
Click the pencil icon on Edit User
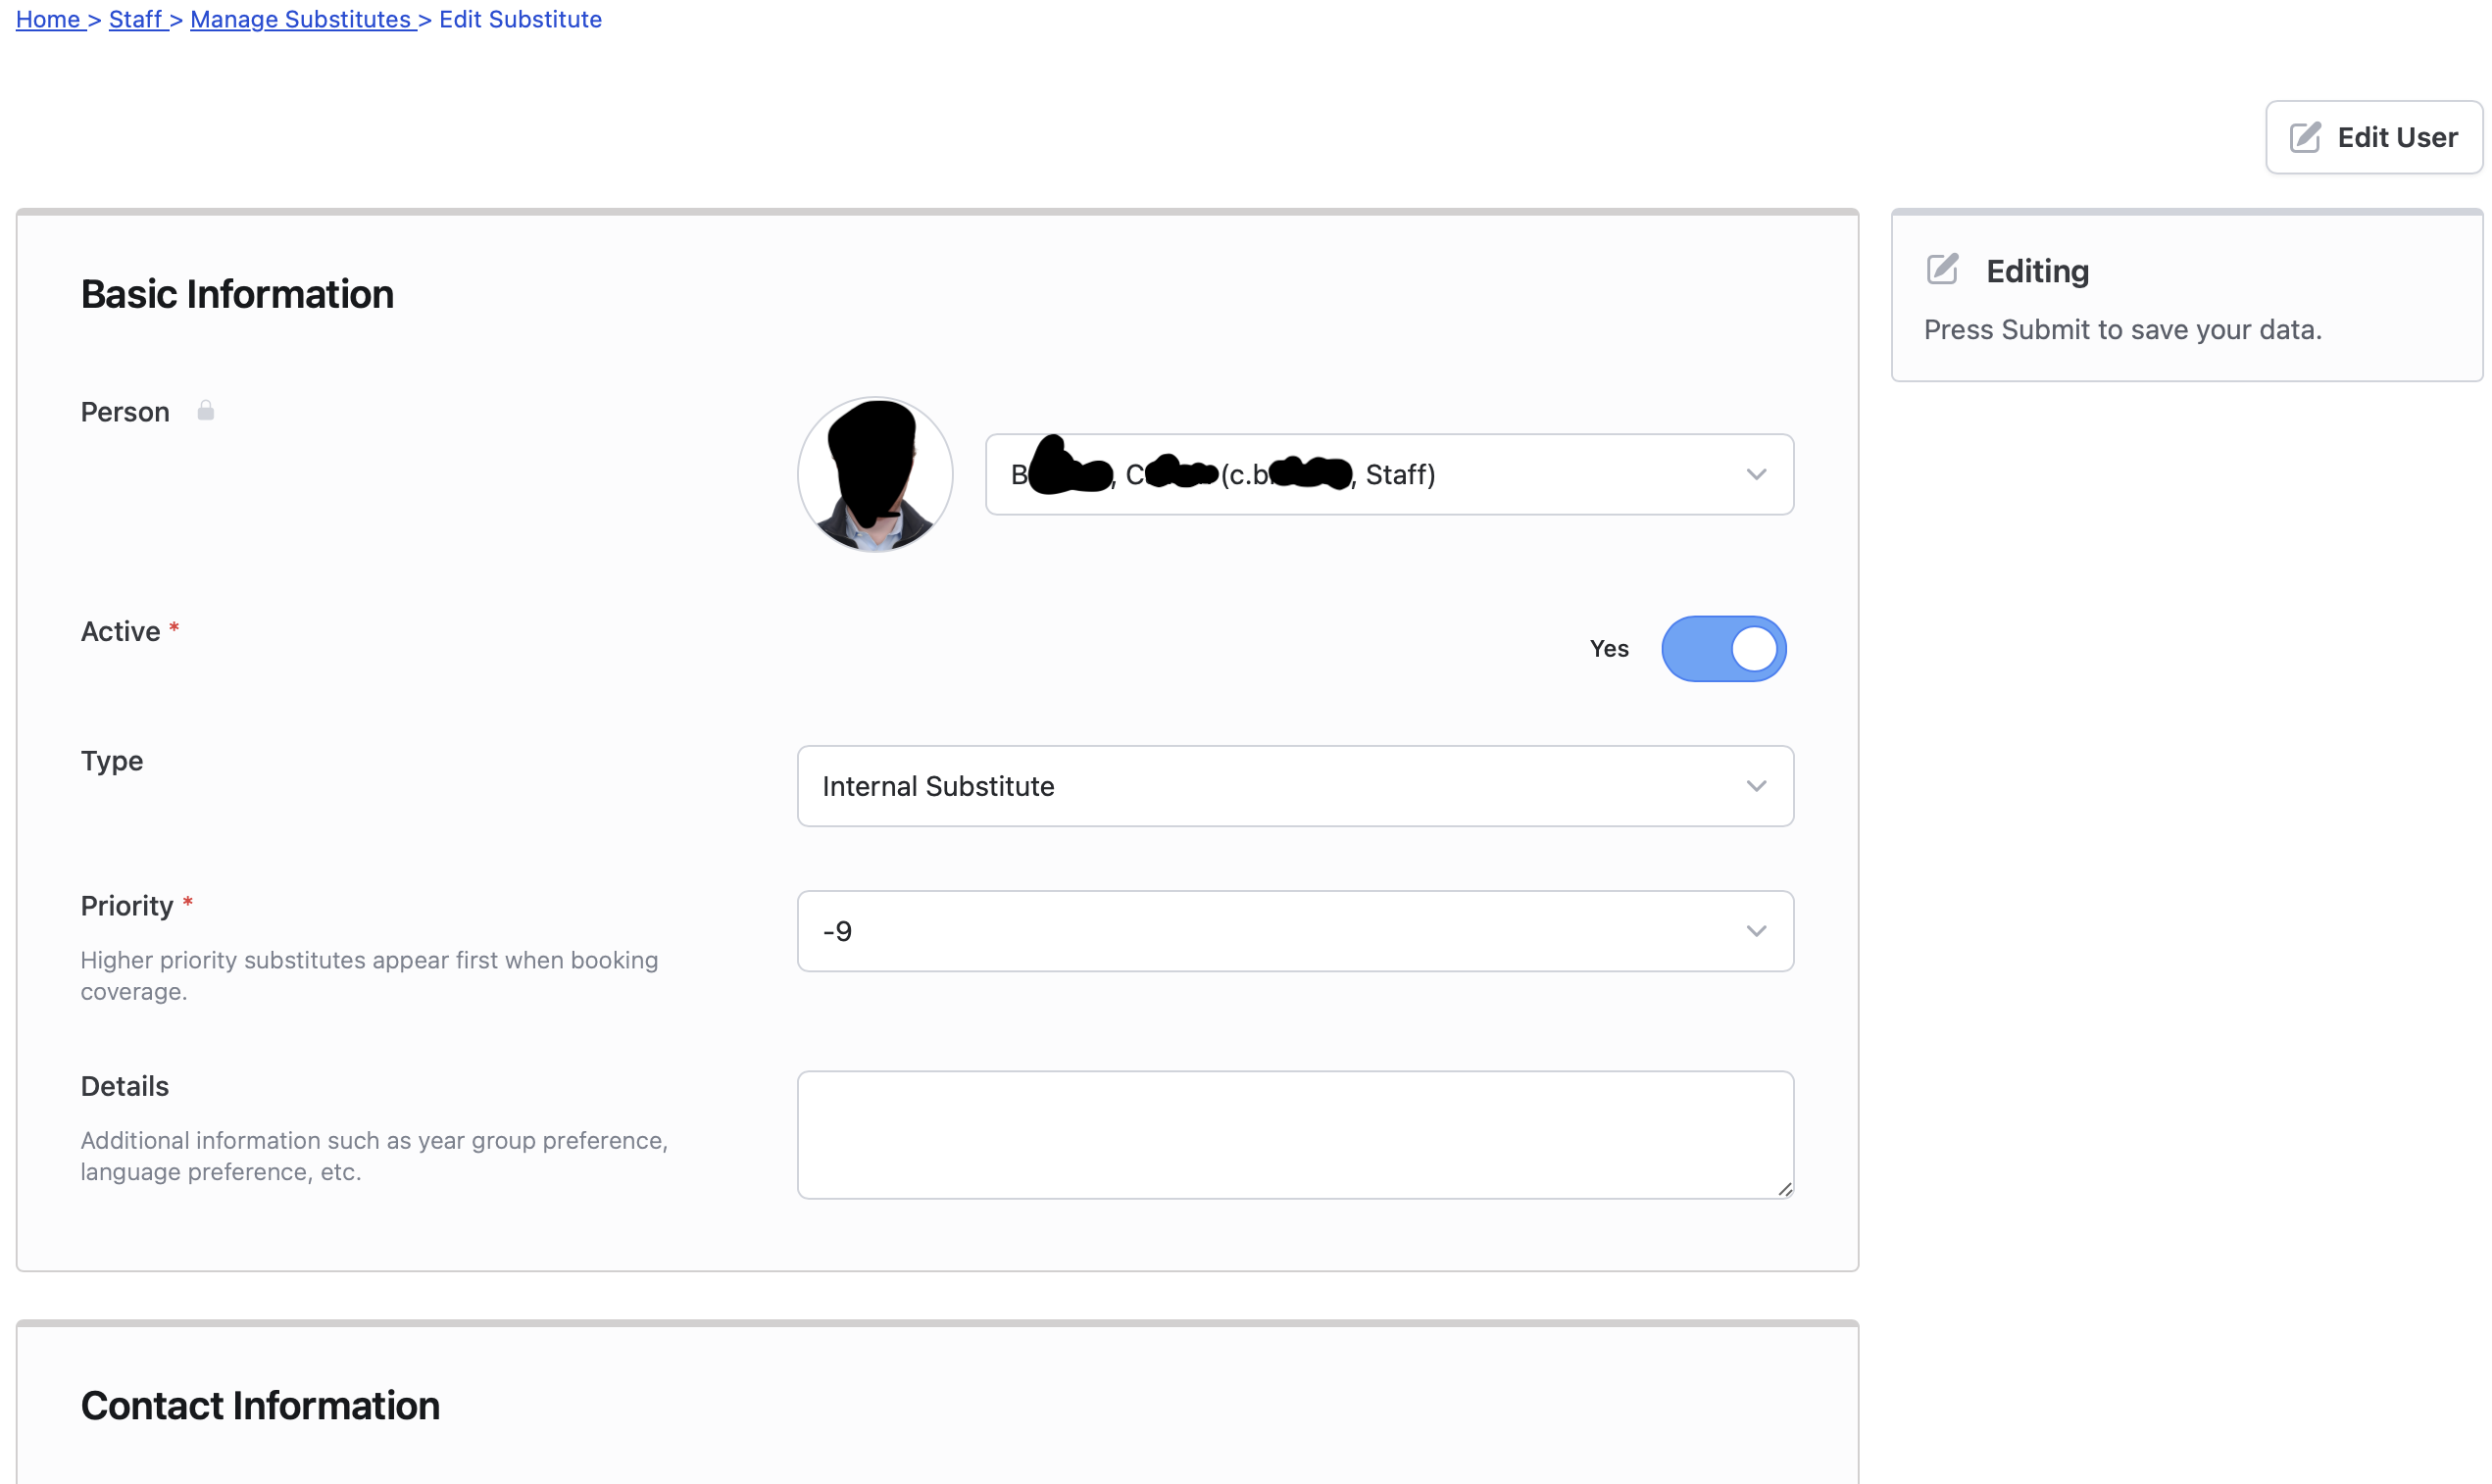click(2304, 137)
